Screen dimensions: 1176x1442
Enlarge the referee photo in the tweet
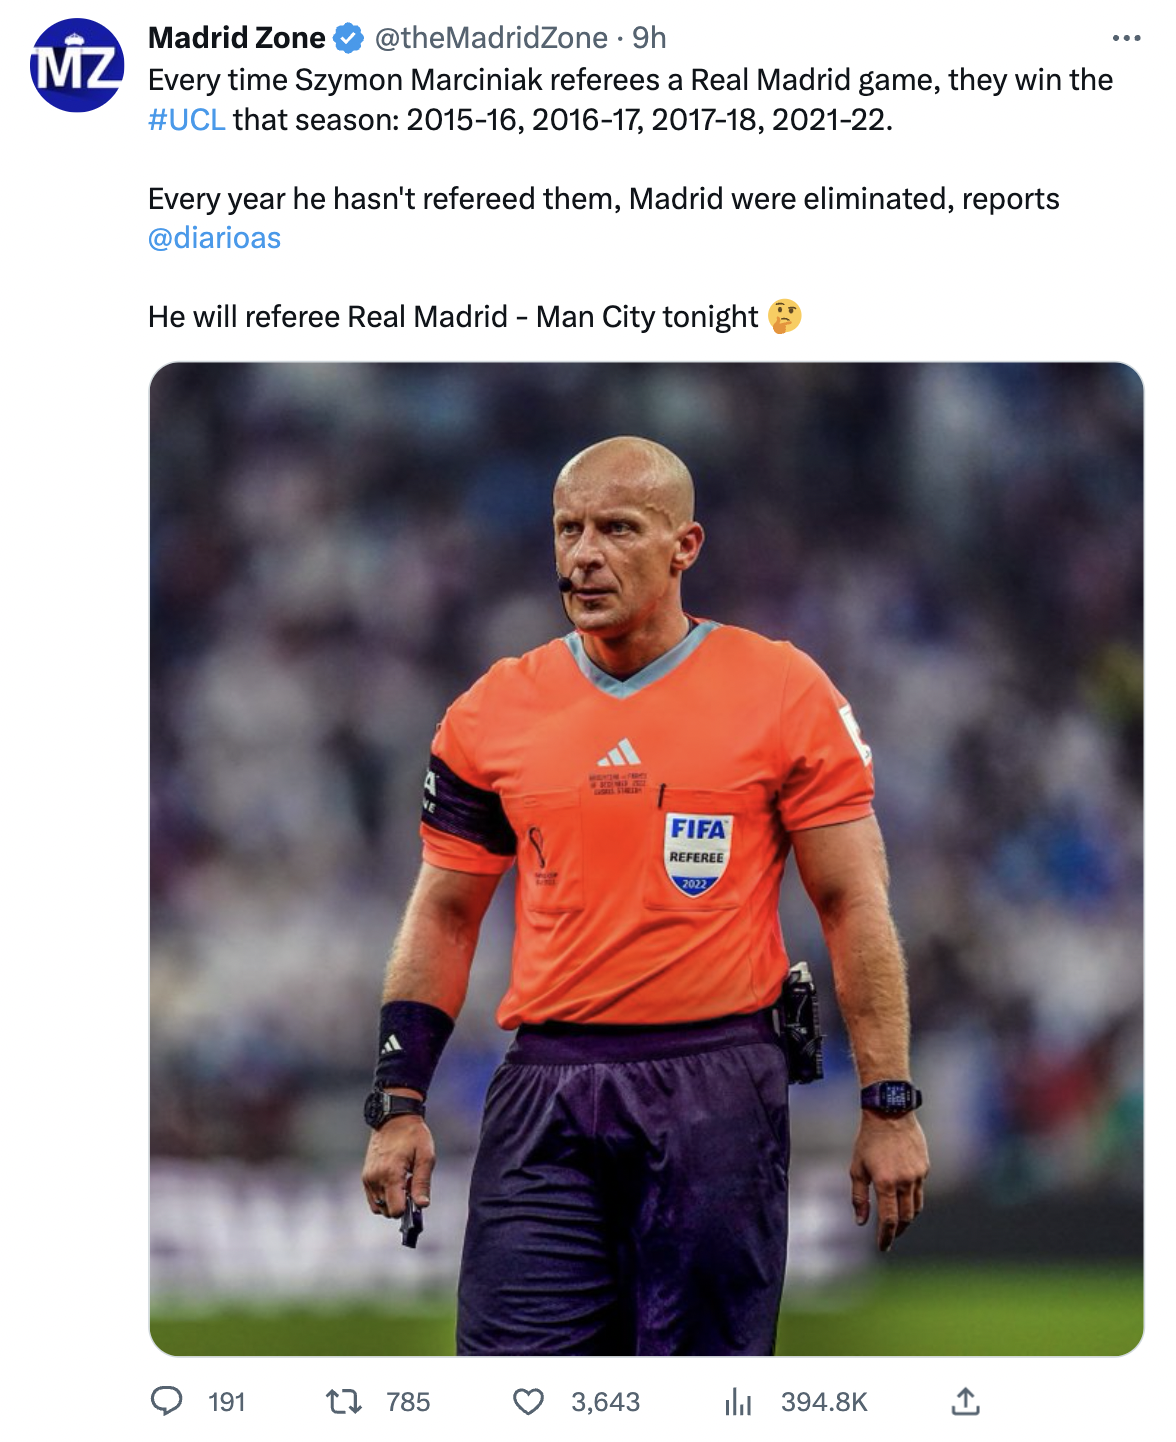click(646, 858)
